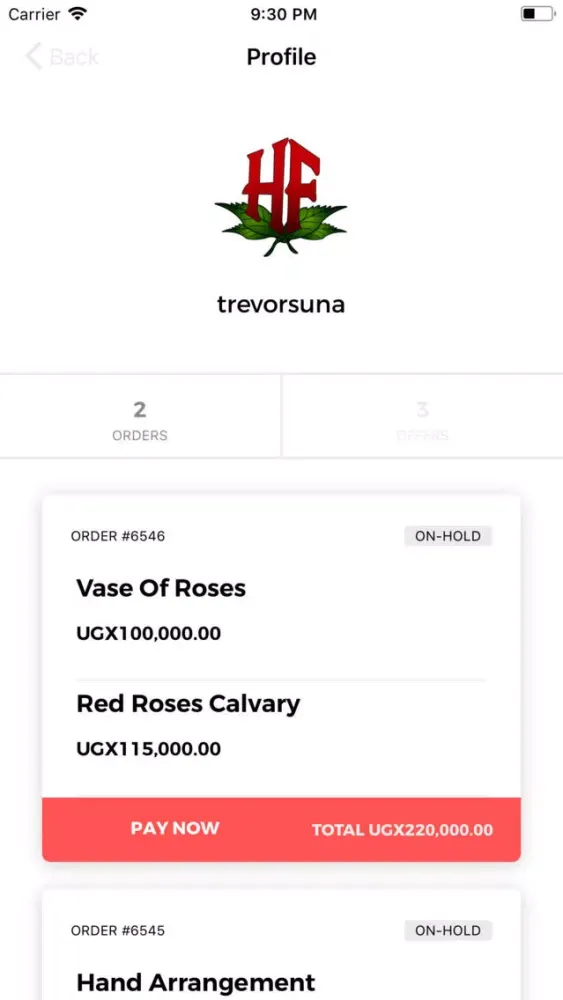Tap the Back text label
Screen dimensions: 563x1000
point(74,57)
